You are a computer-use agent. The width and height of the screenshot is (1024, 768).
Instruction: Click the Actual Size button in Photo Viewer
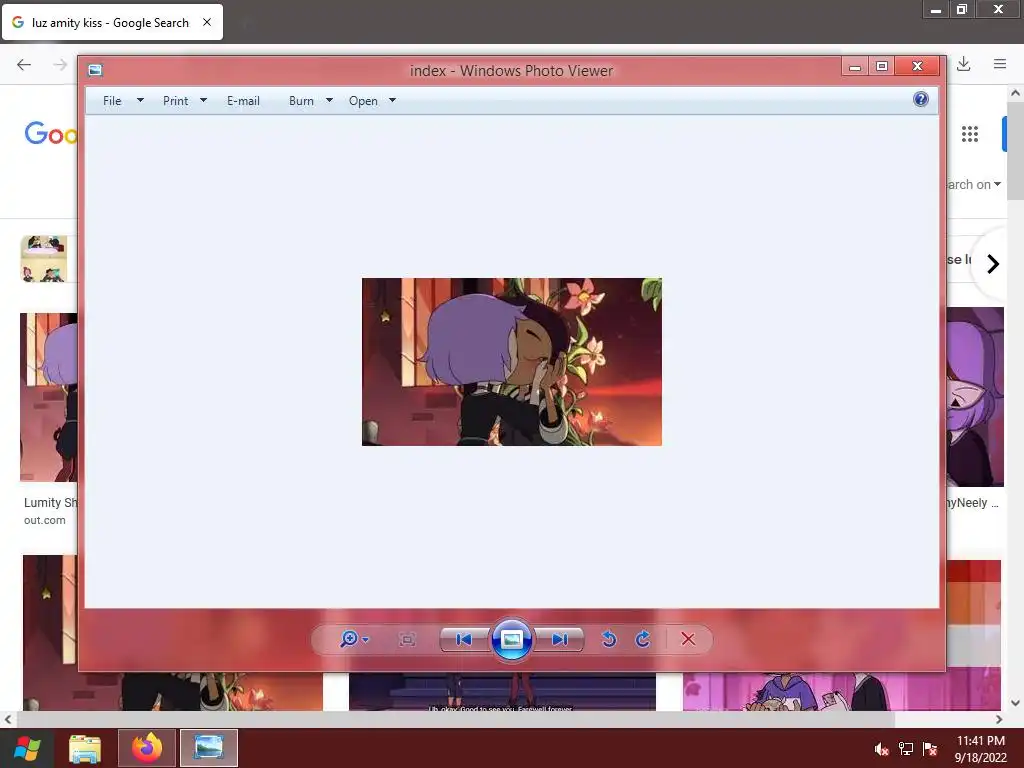pos(407,639)
